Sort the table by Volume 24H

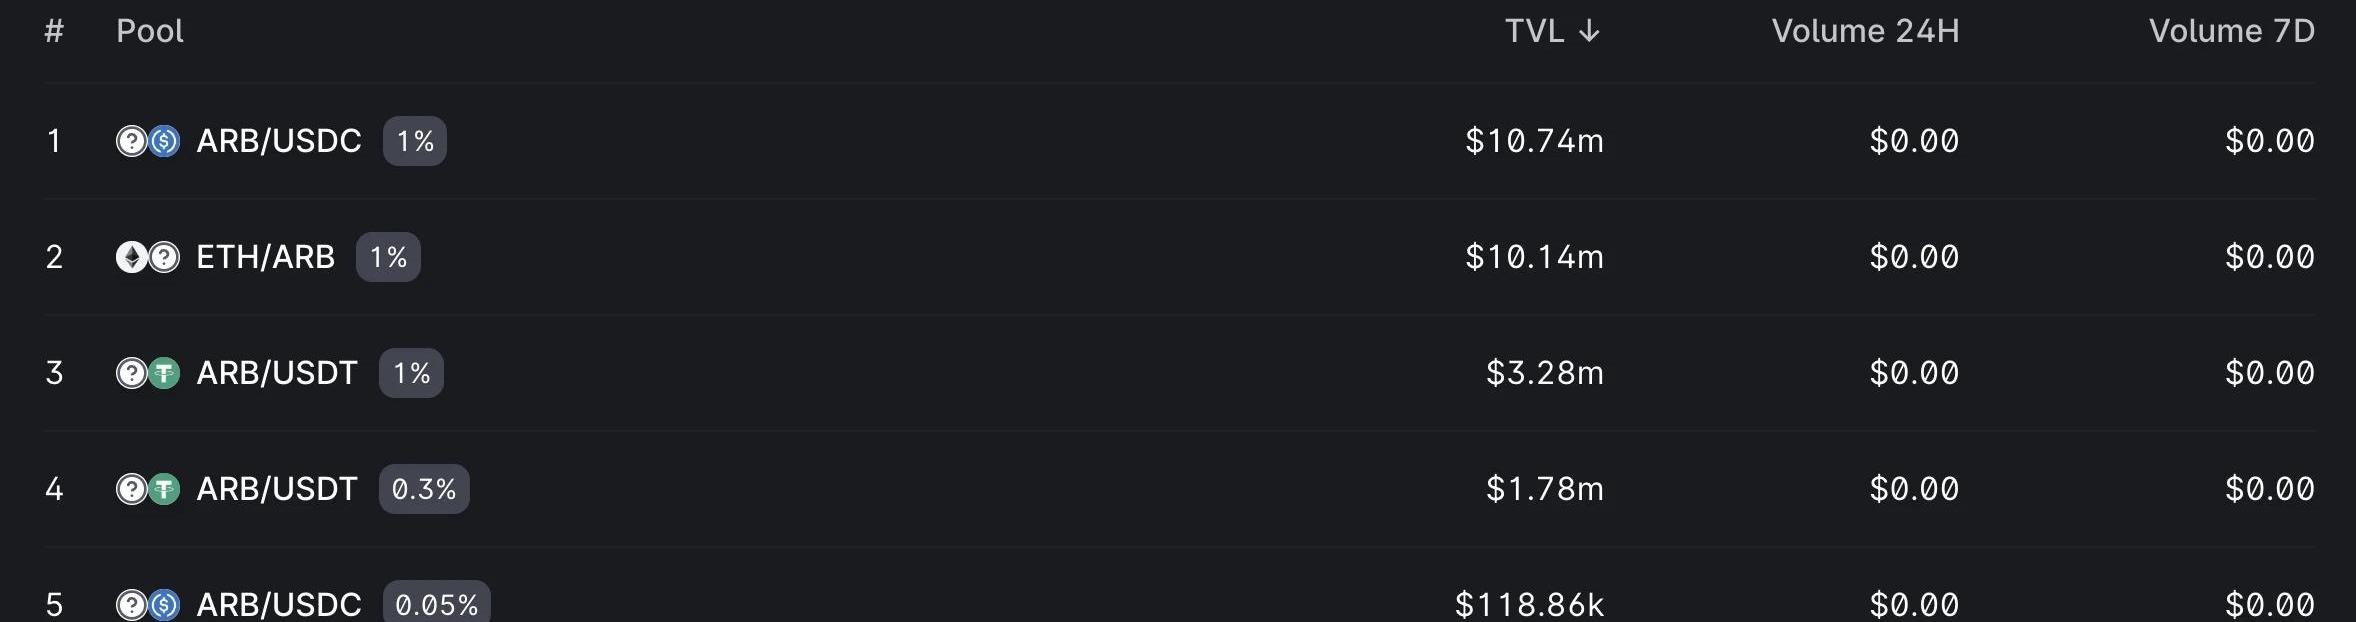tap(1865, 31)
